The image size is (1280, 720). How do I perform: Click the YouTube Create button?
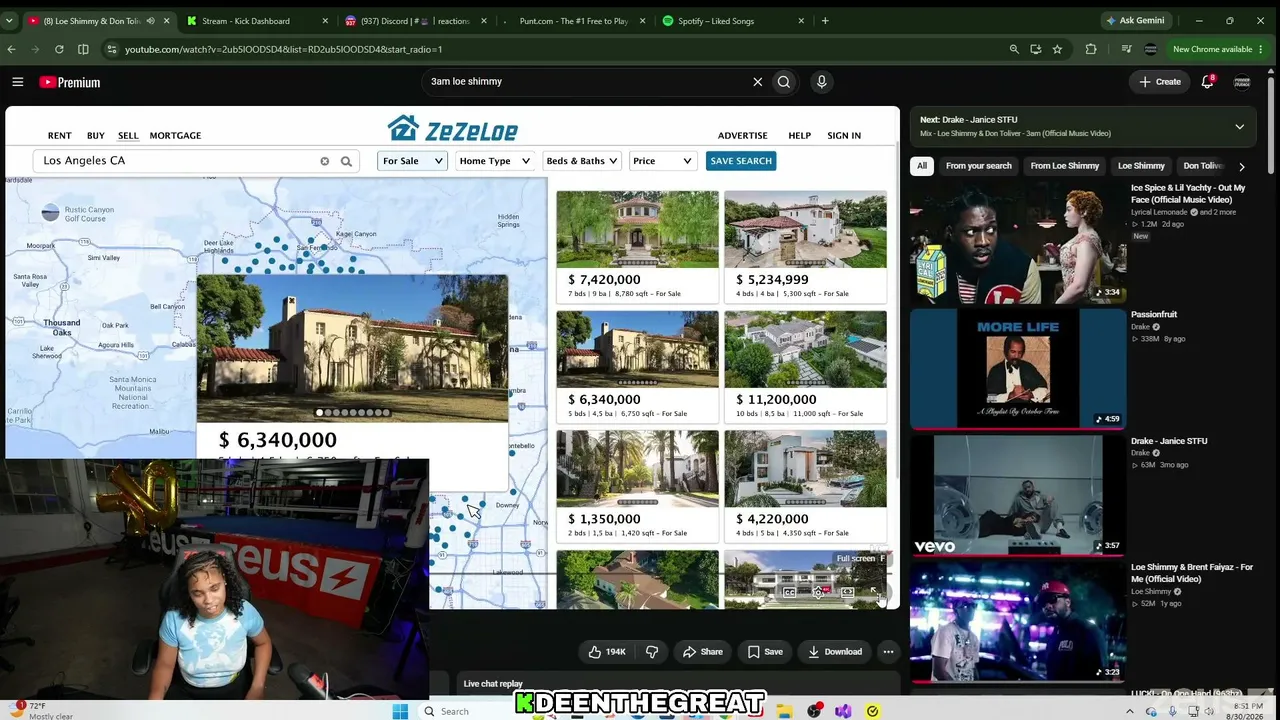coord(1160,82)
